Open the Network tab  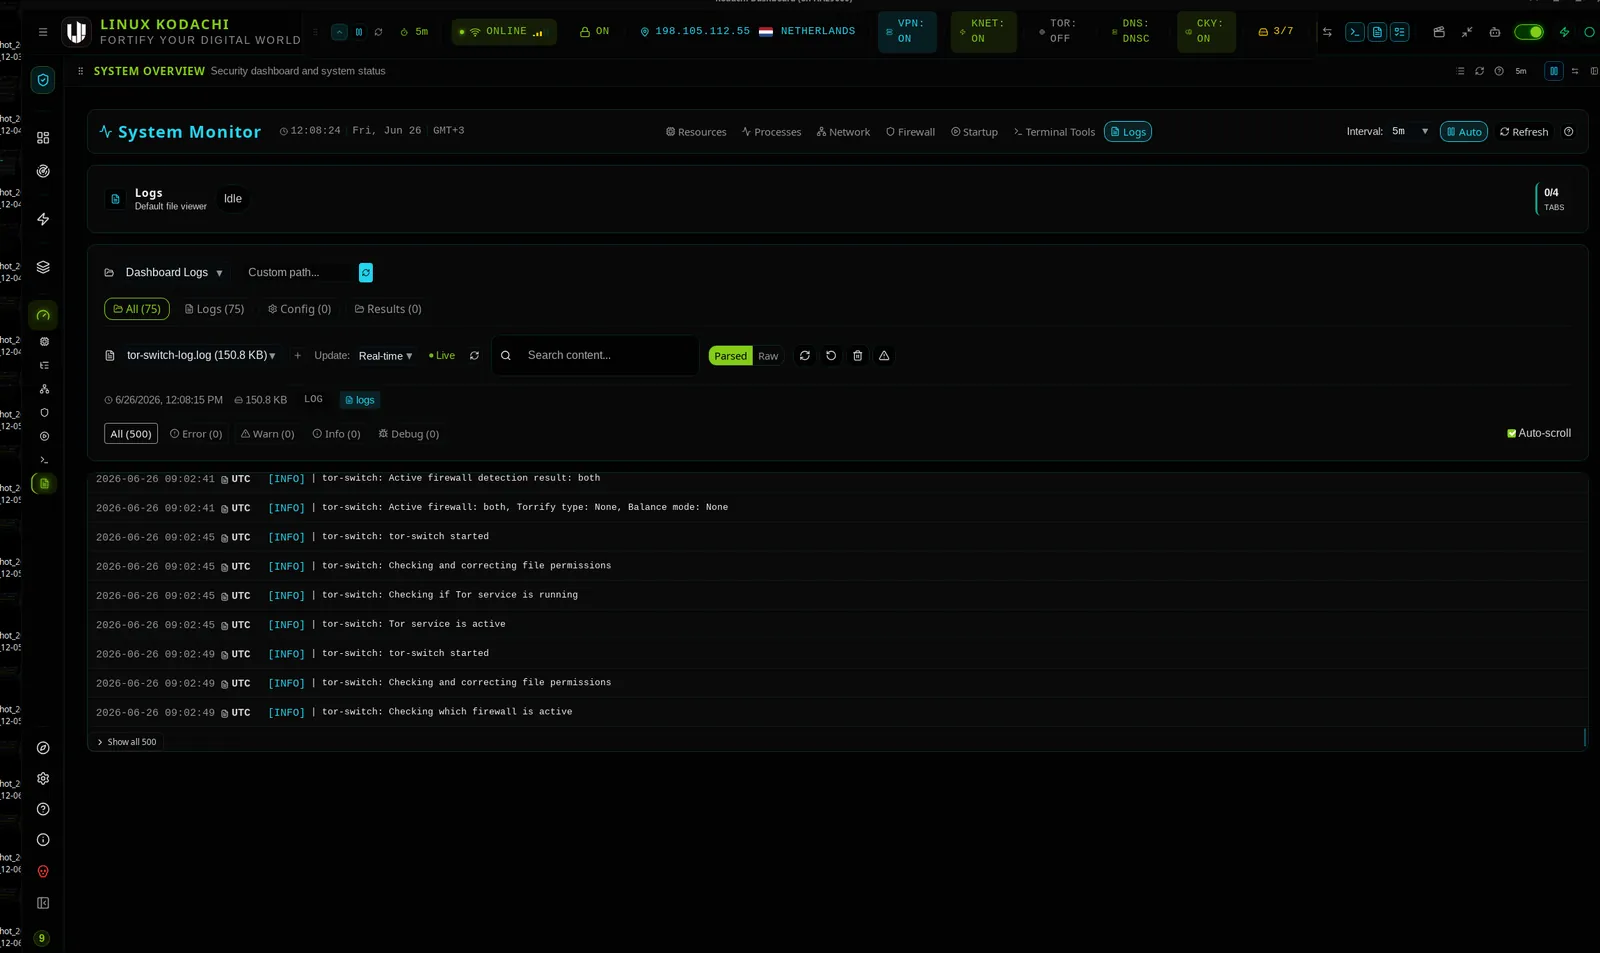click(843, 132)
